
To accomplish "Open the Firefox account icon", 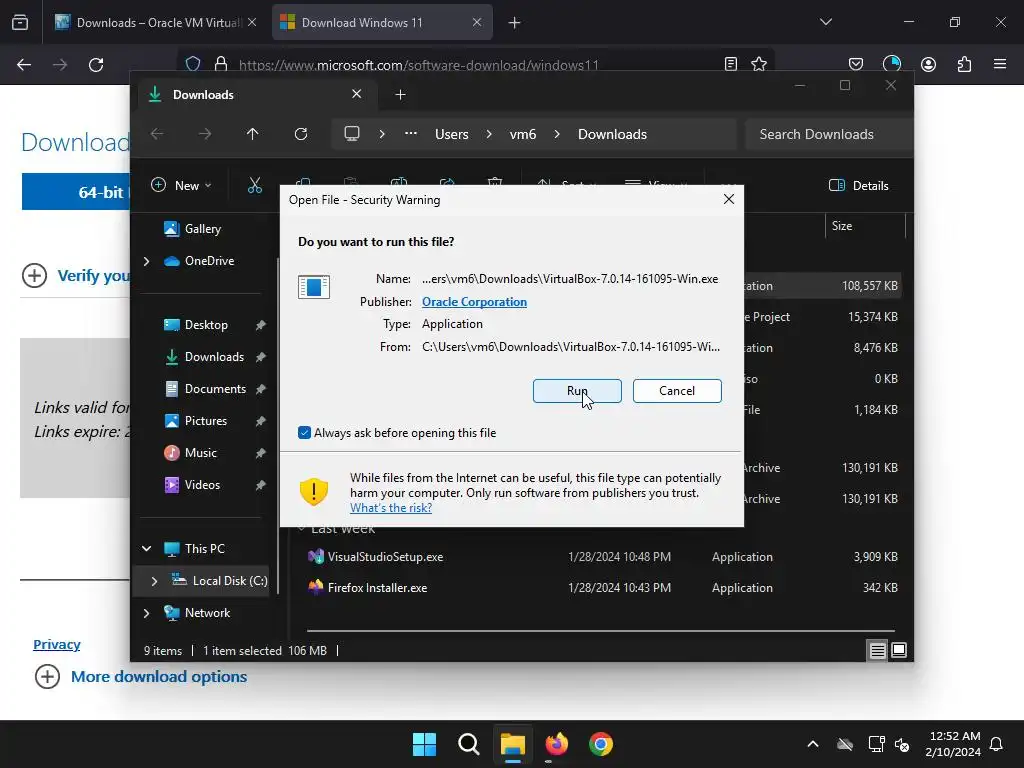I will [x=928, y=64].
